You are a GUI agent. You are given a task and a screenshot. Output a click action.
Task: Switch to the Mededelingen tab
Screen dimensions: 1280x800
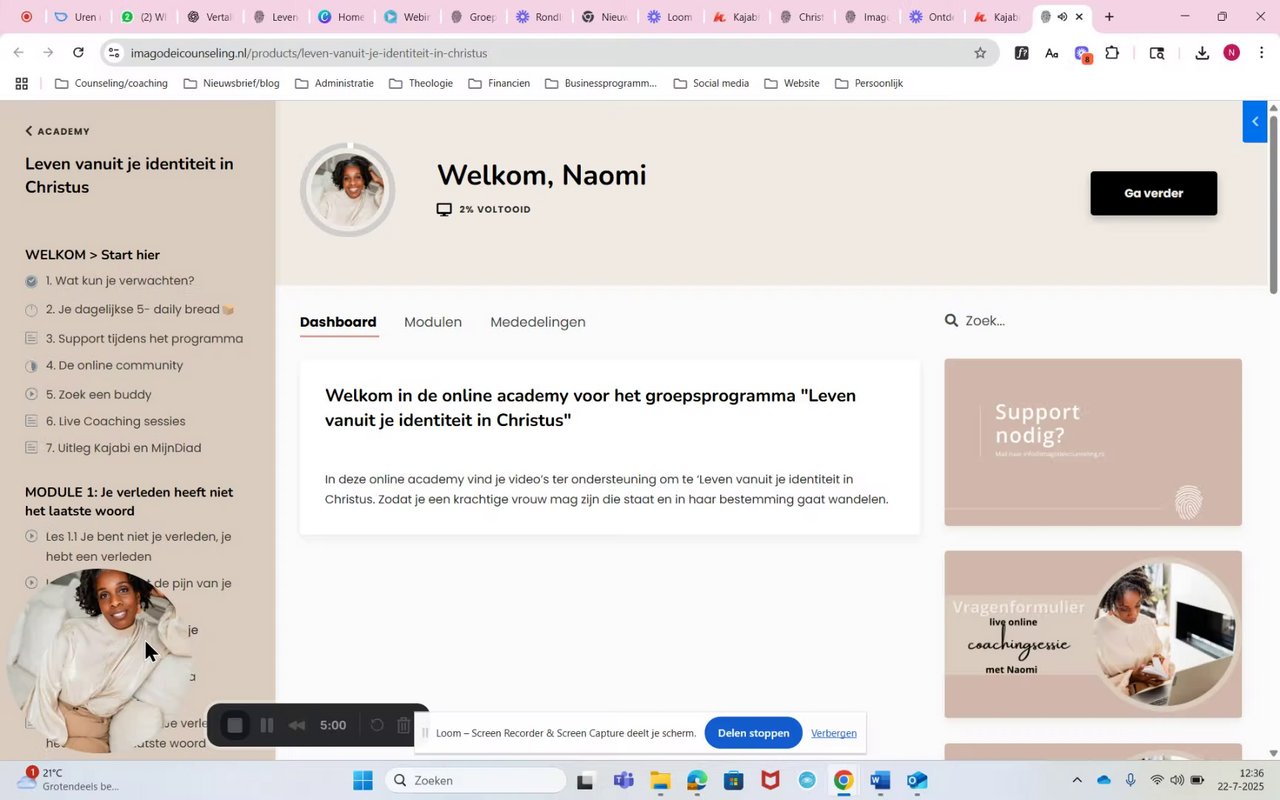(538, 322)
